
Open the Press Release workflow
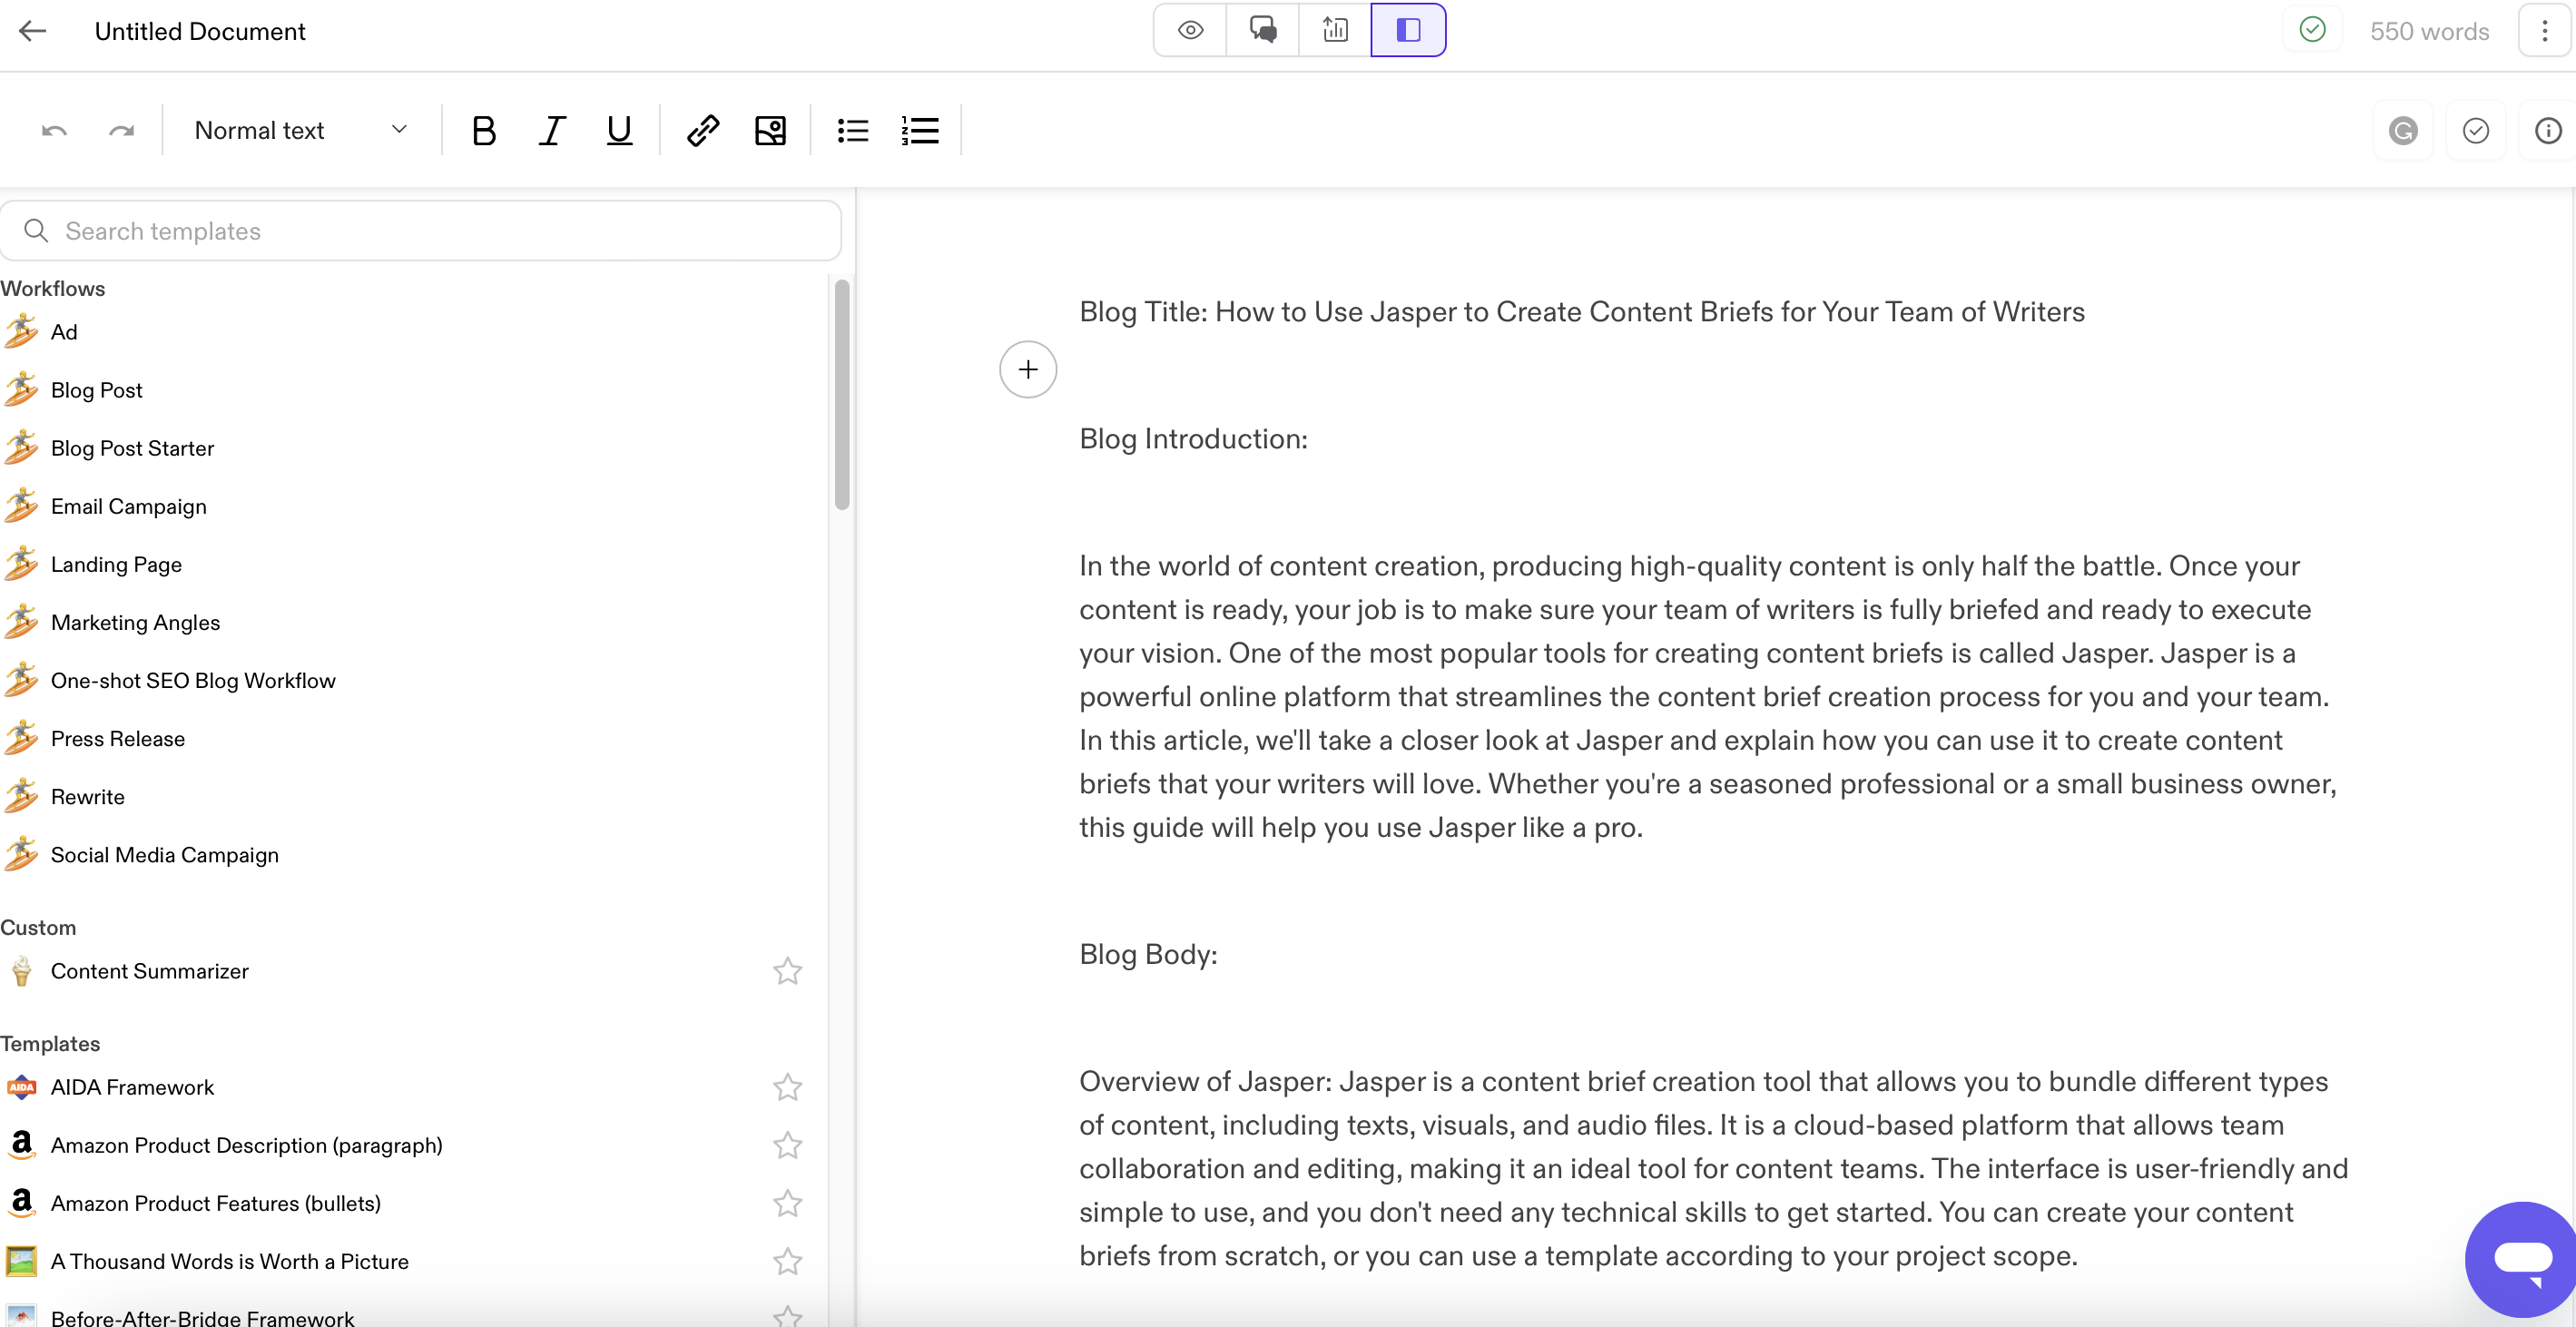pos(118,738)
